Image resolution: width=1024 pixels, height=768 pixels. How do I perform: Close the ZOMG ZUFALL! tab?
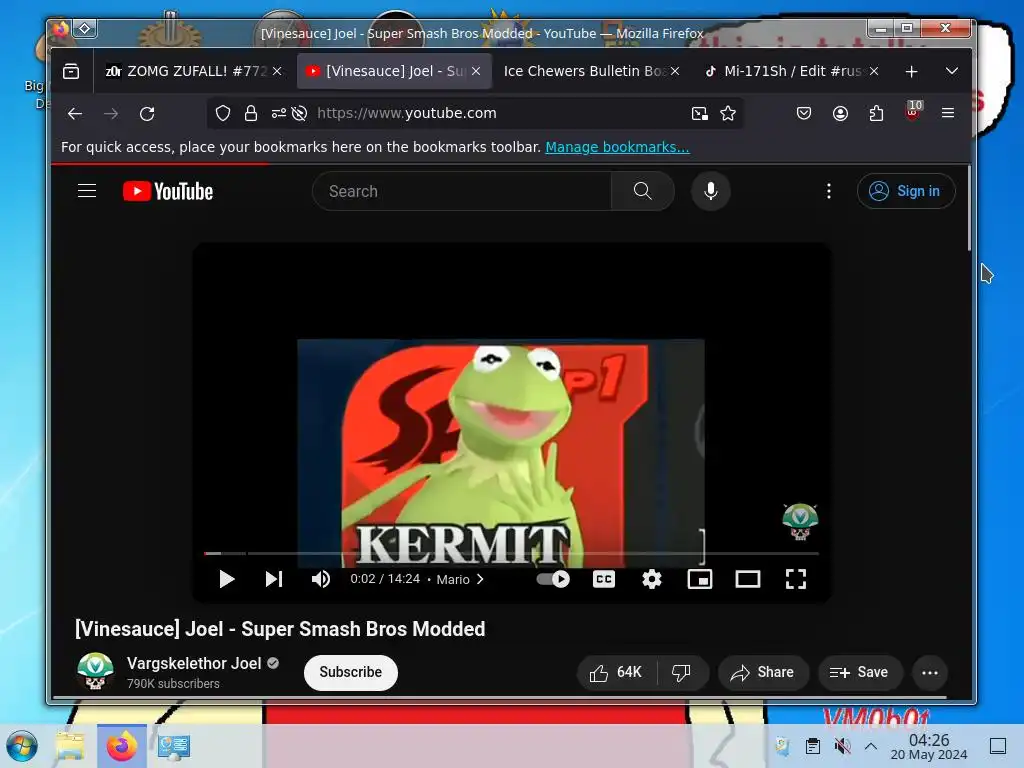277,71
